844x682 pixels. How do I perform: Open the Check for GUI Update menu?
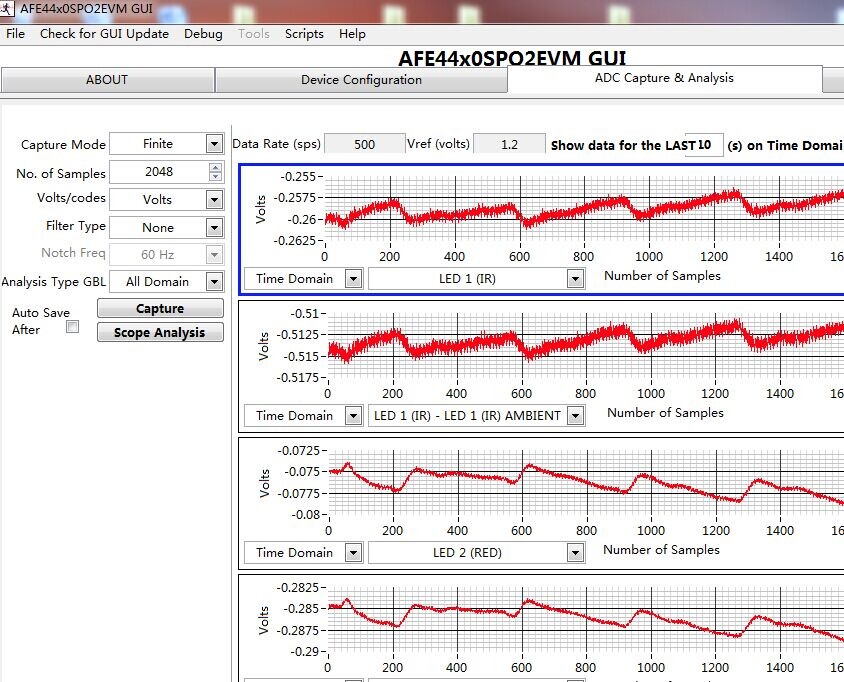pyautogui.click(x=104, y=34)
